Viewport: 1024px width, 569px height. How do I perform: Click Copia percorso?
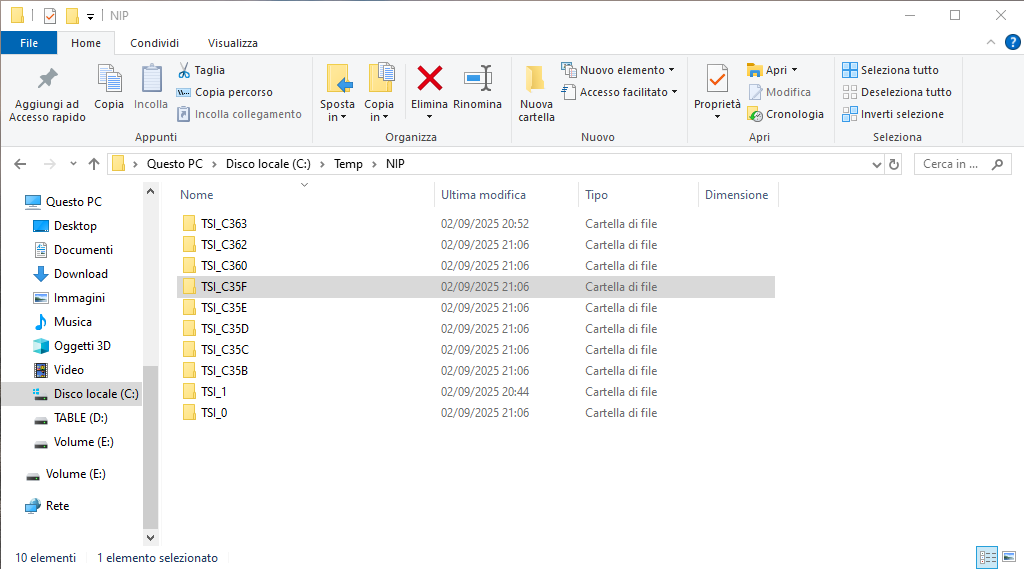225,92
